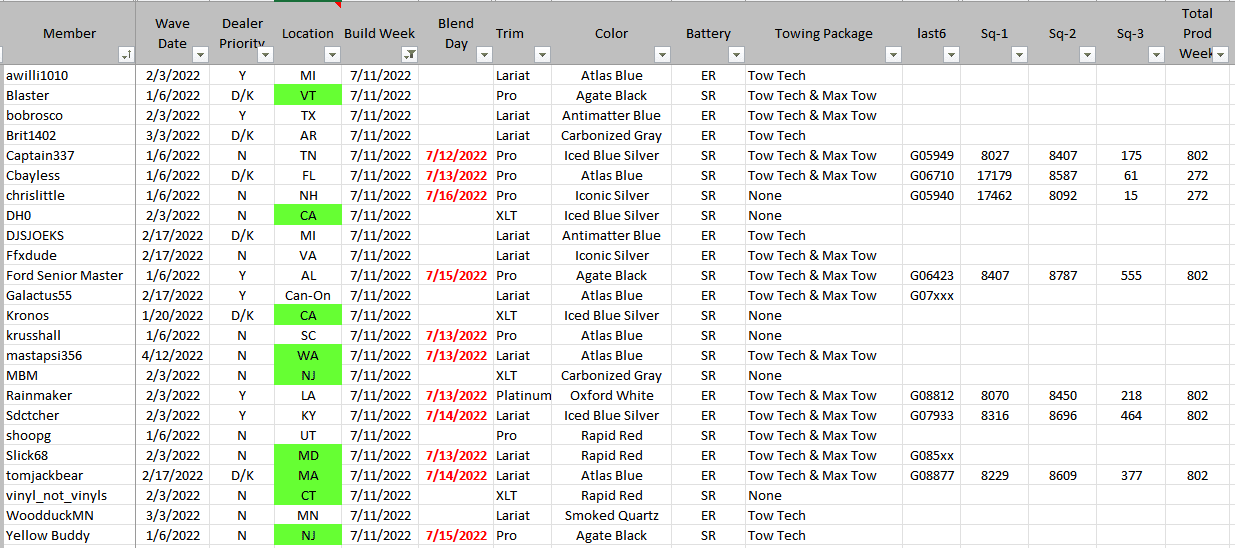This screenshot has width=1235, height=548.
Task: Expand the Dealer Priority filter dropdown
Action: 266,55
